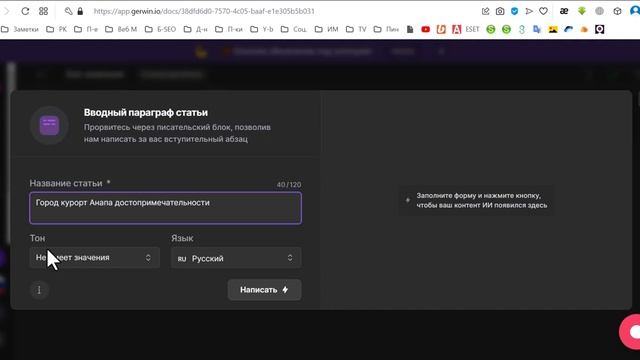Open the ESET bookmark
The width and height of the screenshot is (640, 360).
tap(472, 29)
